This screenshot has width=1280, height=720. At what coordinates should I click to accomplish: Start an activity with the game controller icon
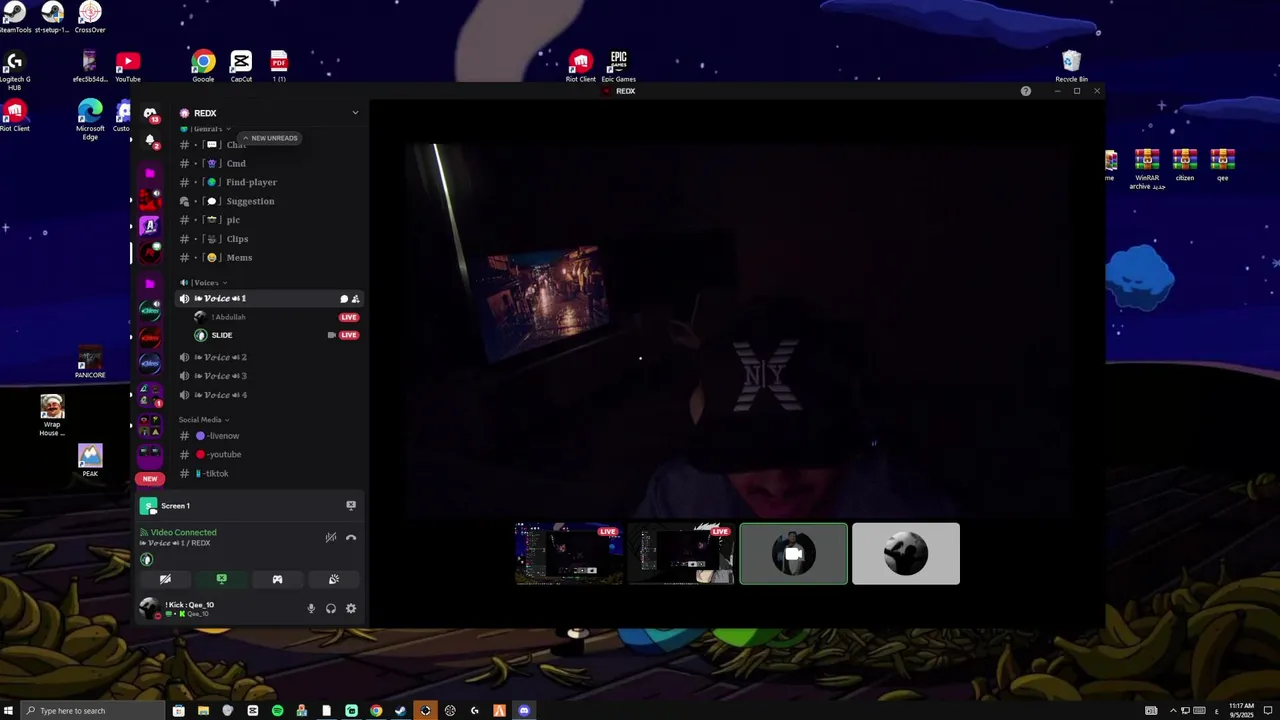[277, 579]
